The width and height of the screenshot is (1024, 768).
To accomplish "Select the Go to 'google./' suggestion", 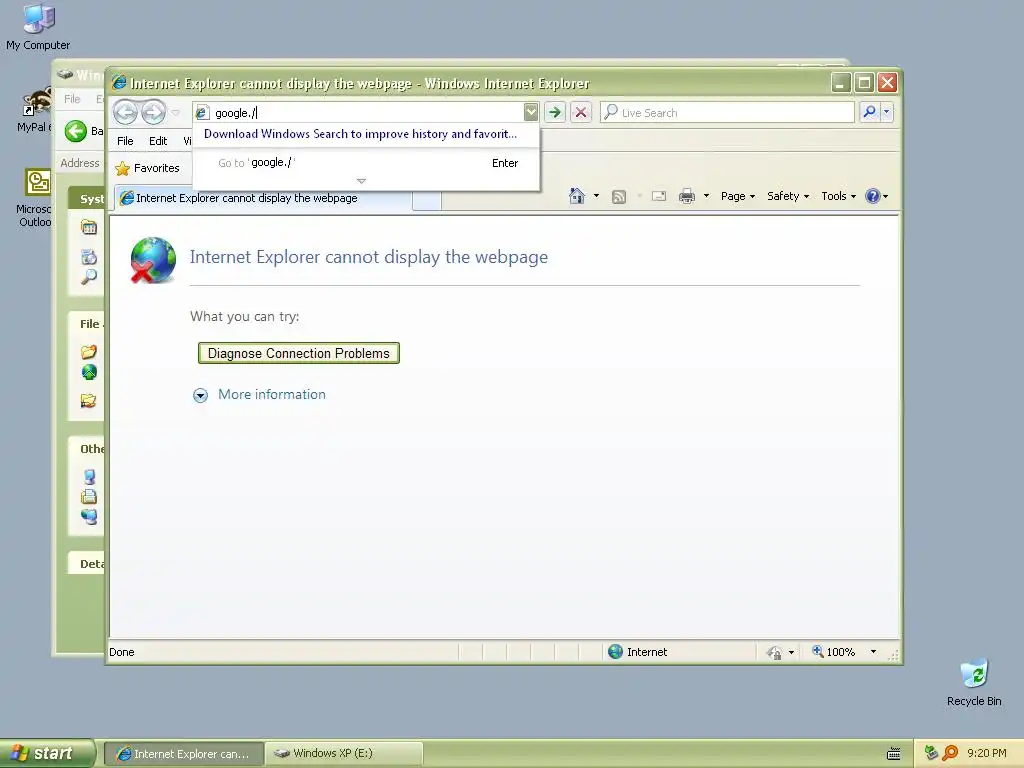I will pos(366,163).
